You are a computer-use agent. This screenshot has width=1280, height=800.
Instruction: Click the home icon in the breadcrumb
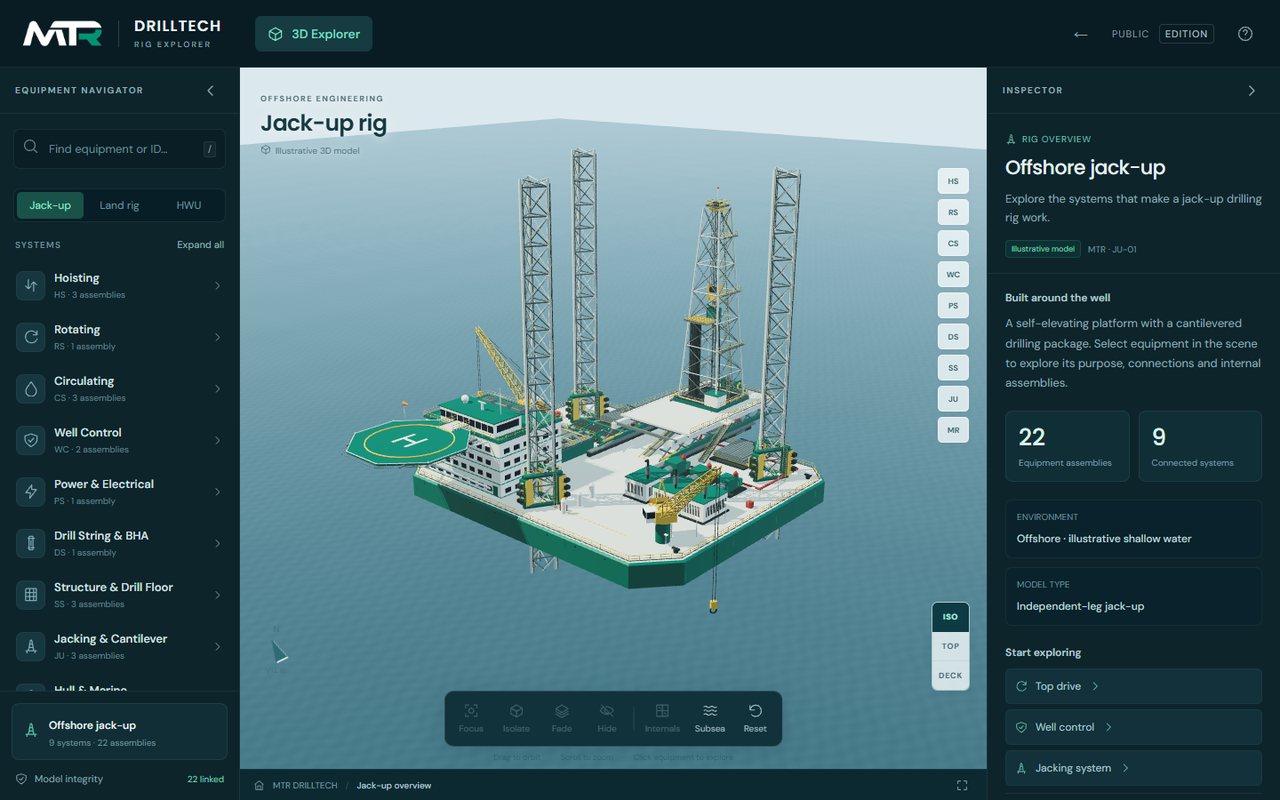pos(260,785)
